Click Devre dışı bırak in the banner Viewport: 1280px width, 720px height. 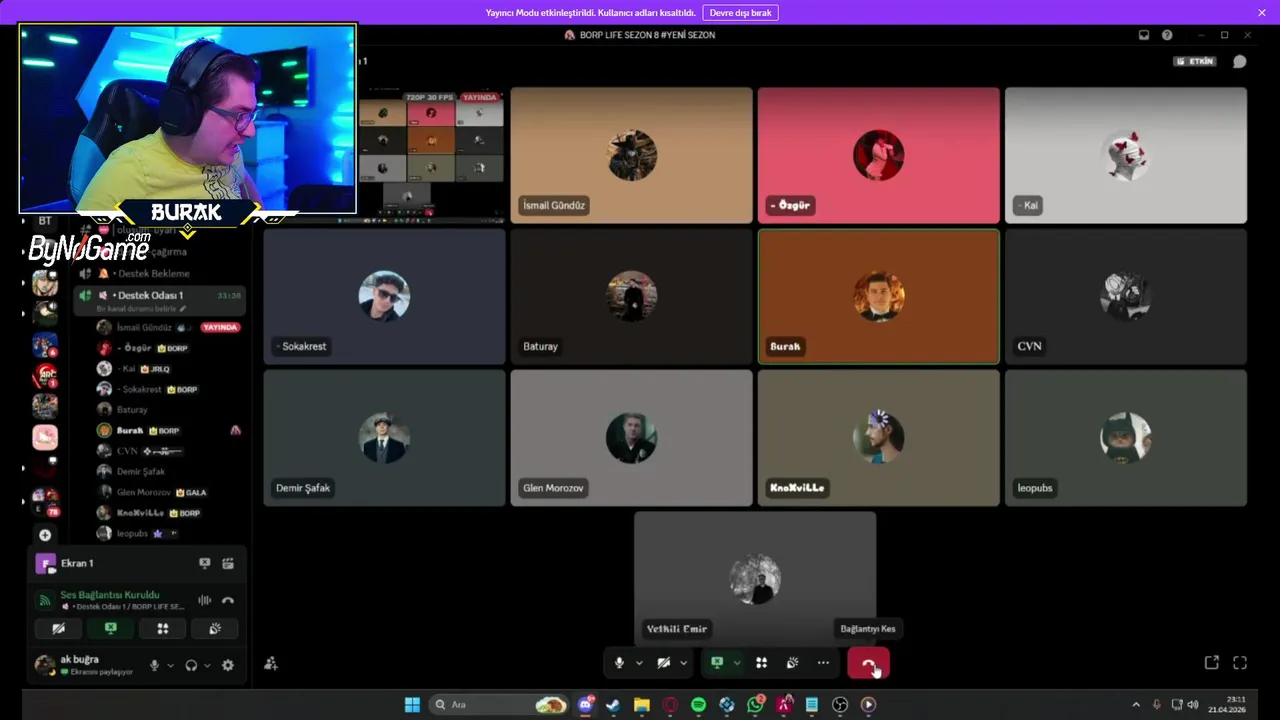tap(740, 13)
